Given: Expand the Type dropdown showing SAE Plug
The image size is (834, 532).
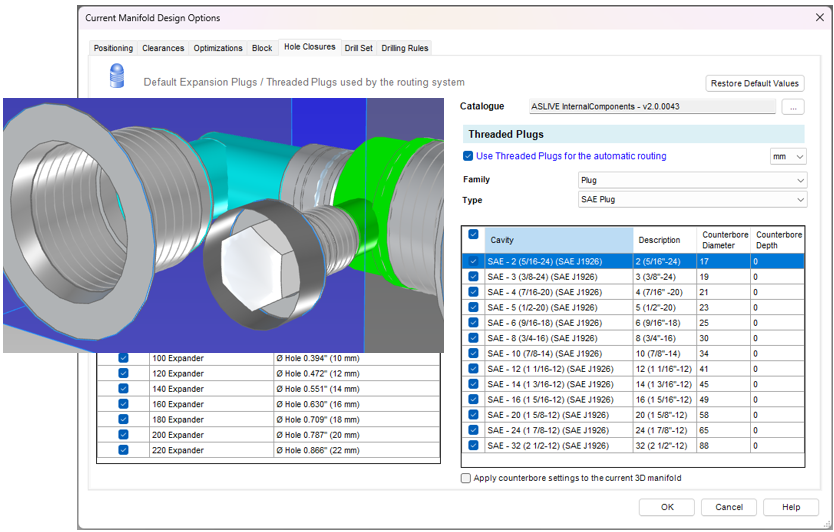Looking at the screenshot, I should coord(692,200).
